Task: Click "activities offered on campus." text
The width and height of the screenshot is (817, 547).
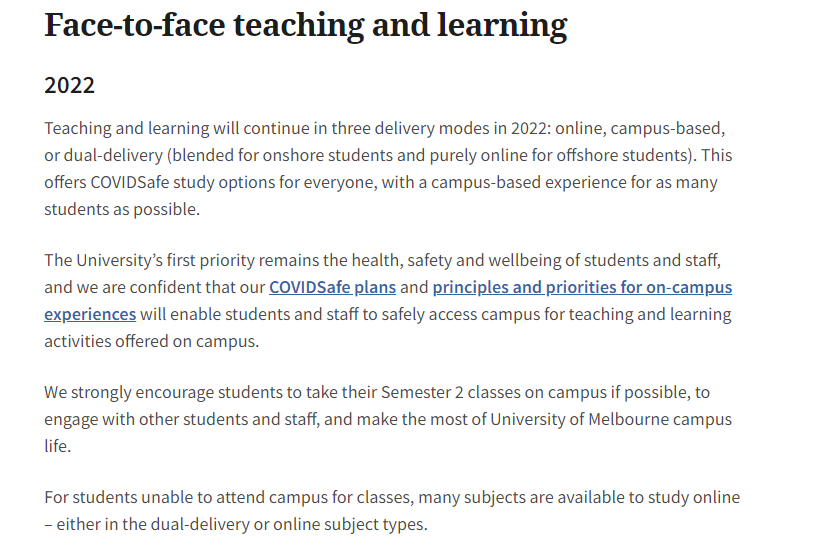Action: point(150,340)
